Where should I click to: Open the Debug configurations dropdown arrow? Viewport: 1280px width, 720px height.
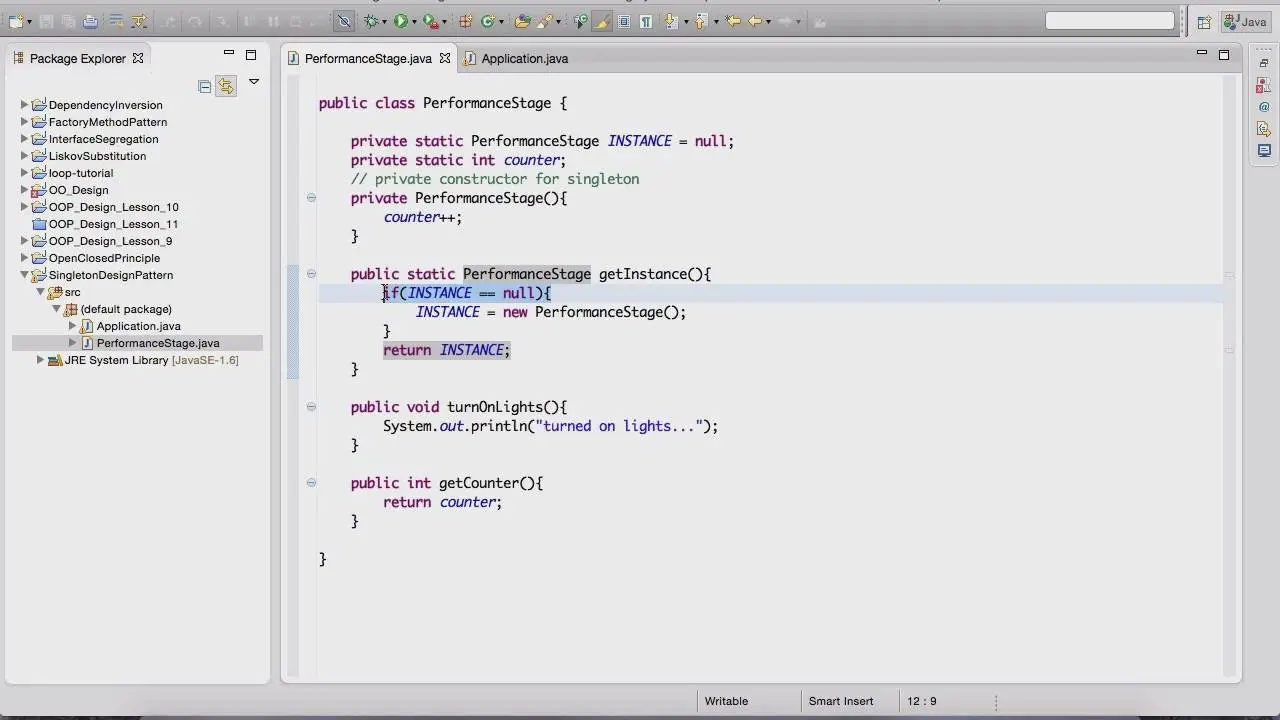pyautogui.click(x=384, y=21)
